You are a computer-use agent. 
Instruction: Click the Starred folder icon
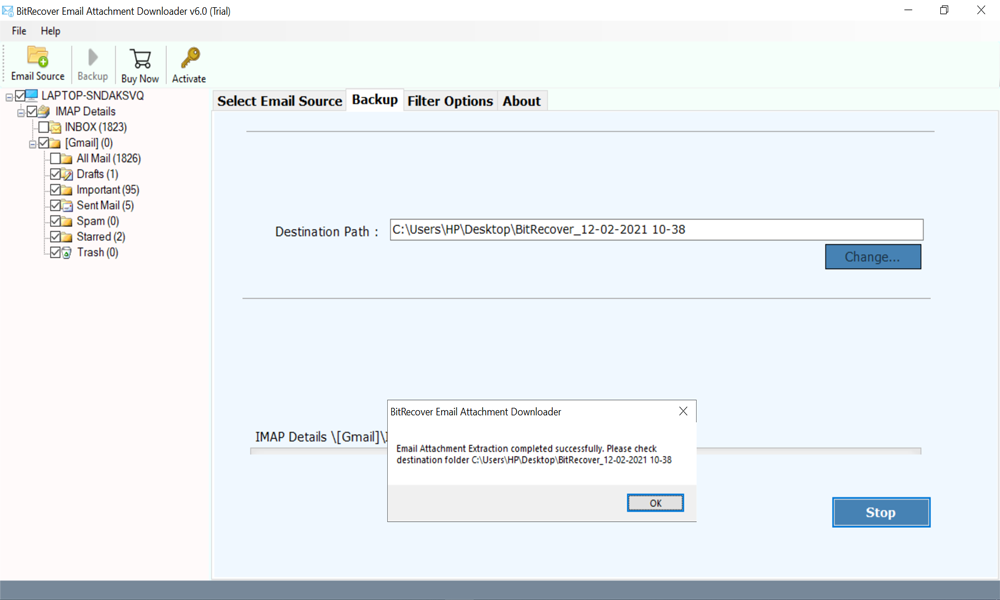[67, 237]
